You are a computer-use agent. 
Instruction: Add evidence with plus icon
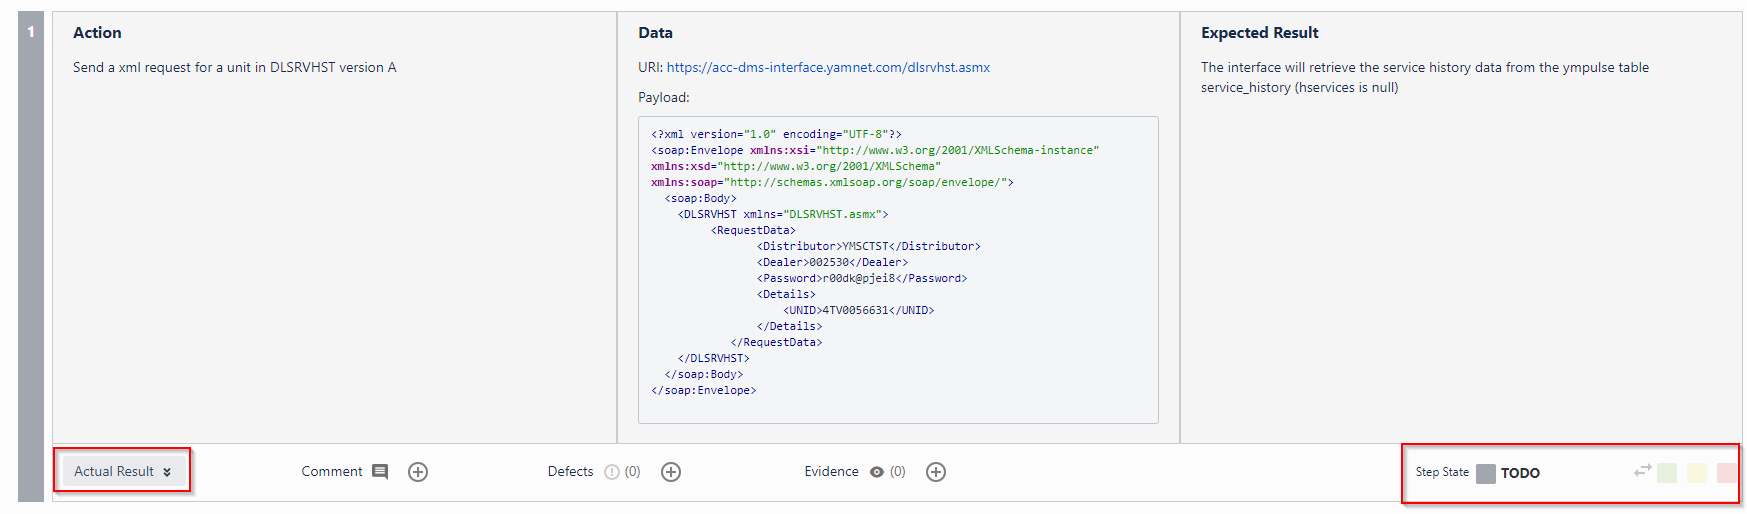click(x=936, y=472)
